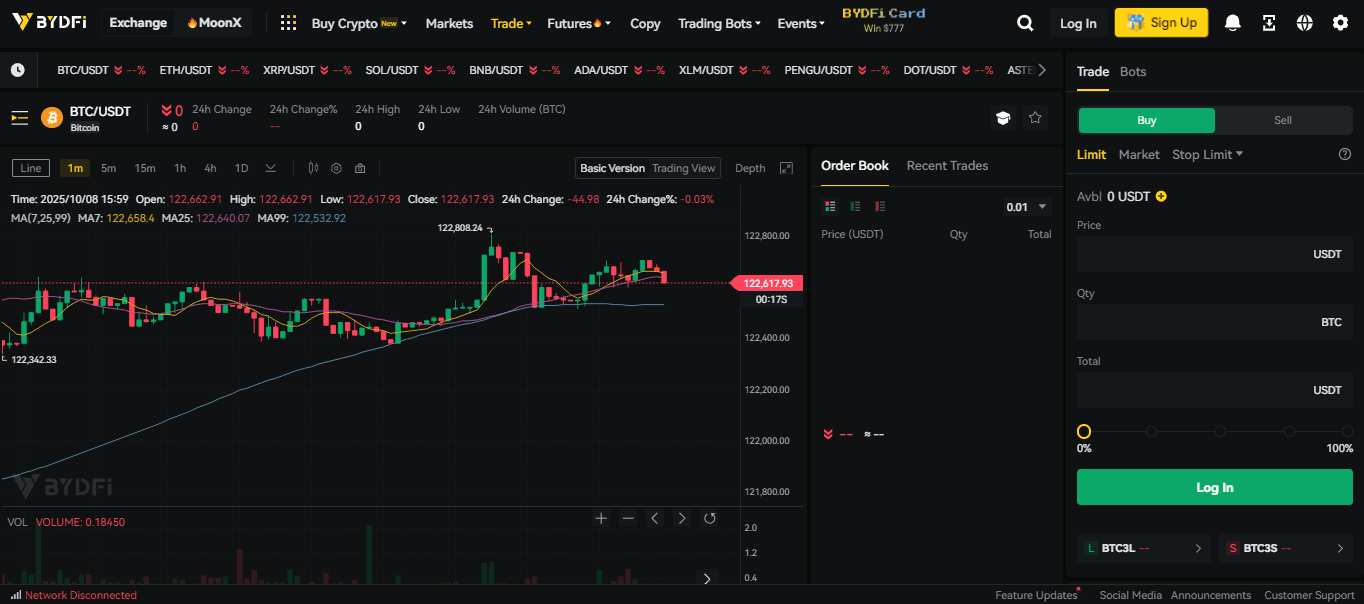This screenshot has height=604, width=1364.
Task: Open the notifications bell icon
Action: click(x=1233, y=23)
